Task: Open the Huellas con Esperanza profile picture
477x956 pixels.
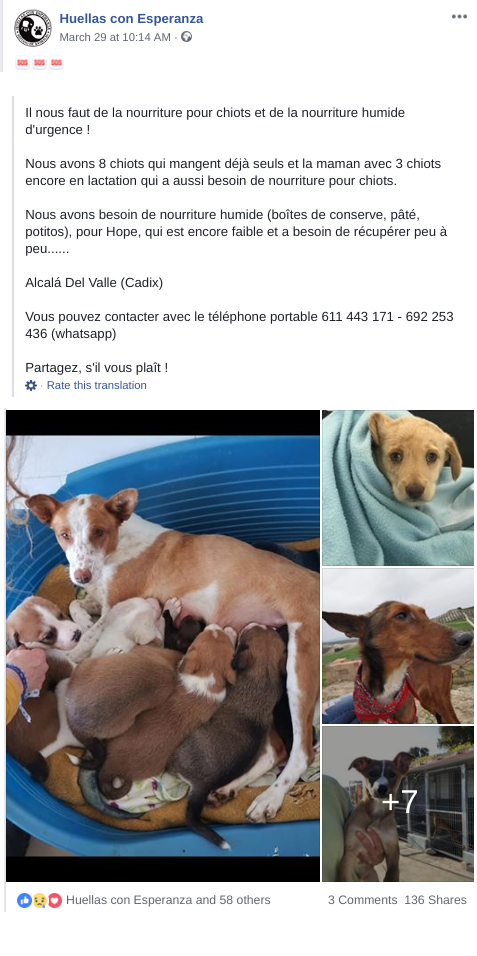Action: tap(33, 27)
